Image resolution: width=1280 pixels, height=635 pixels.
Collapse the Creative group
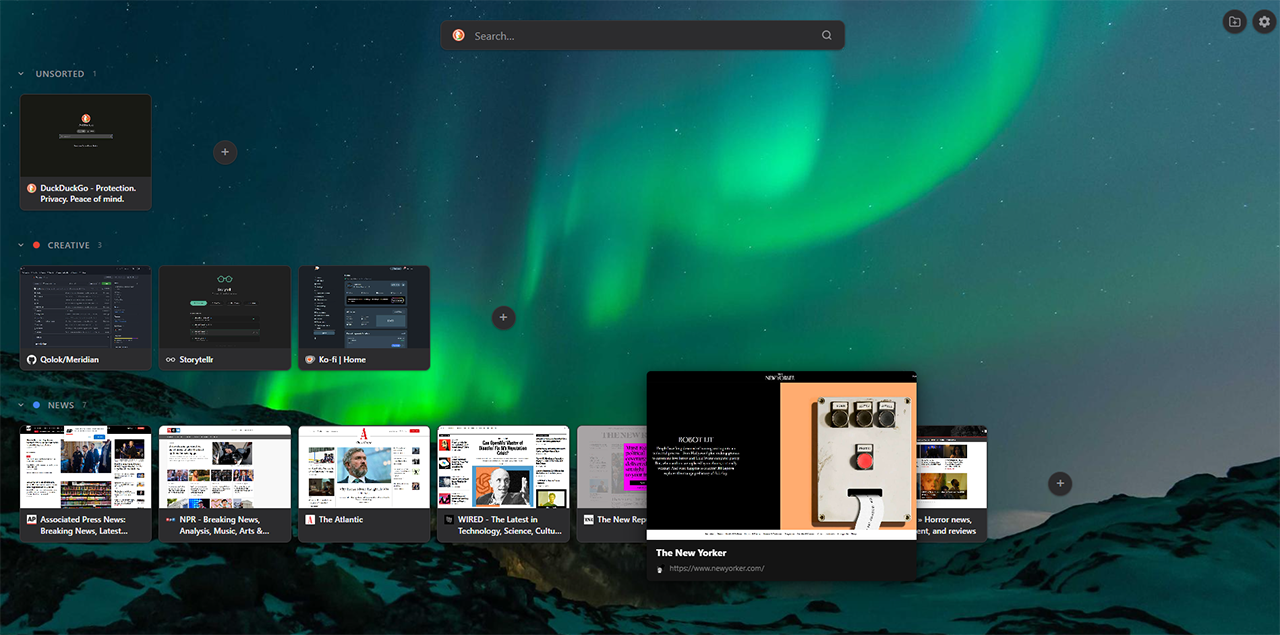click(21, 245)
